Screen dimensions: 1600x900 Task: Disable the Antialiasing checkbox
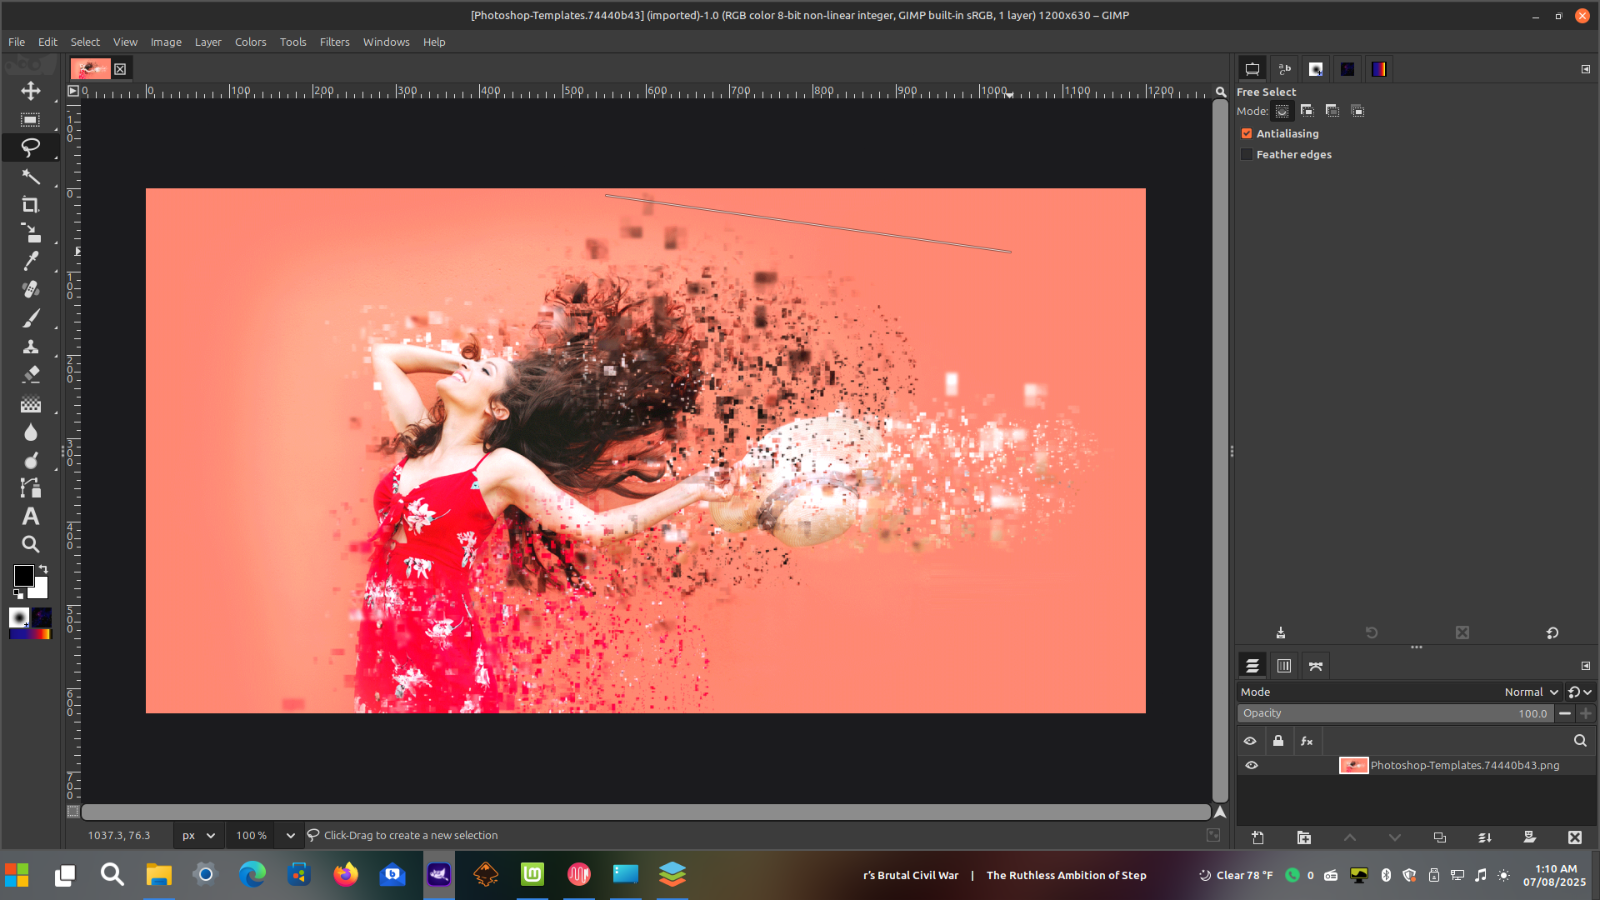pos(1247,133)
